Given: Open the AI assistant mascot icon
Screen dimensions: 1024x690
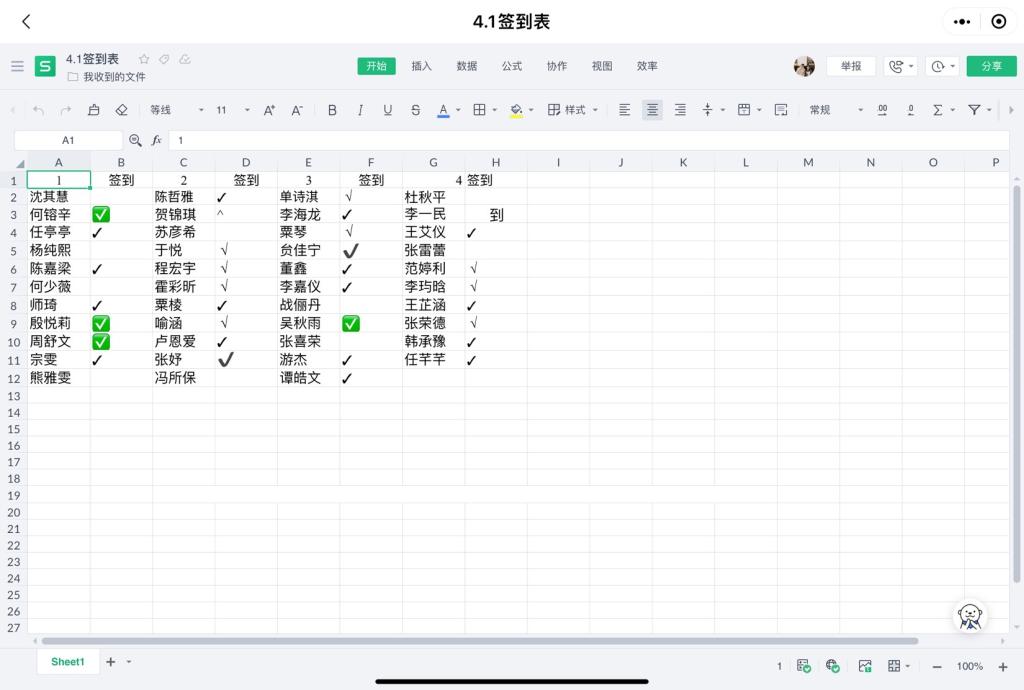Looking at the screenshot, I should coord(969,615).
